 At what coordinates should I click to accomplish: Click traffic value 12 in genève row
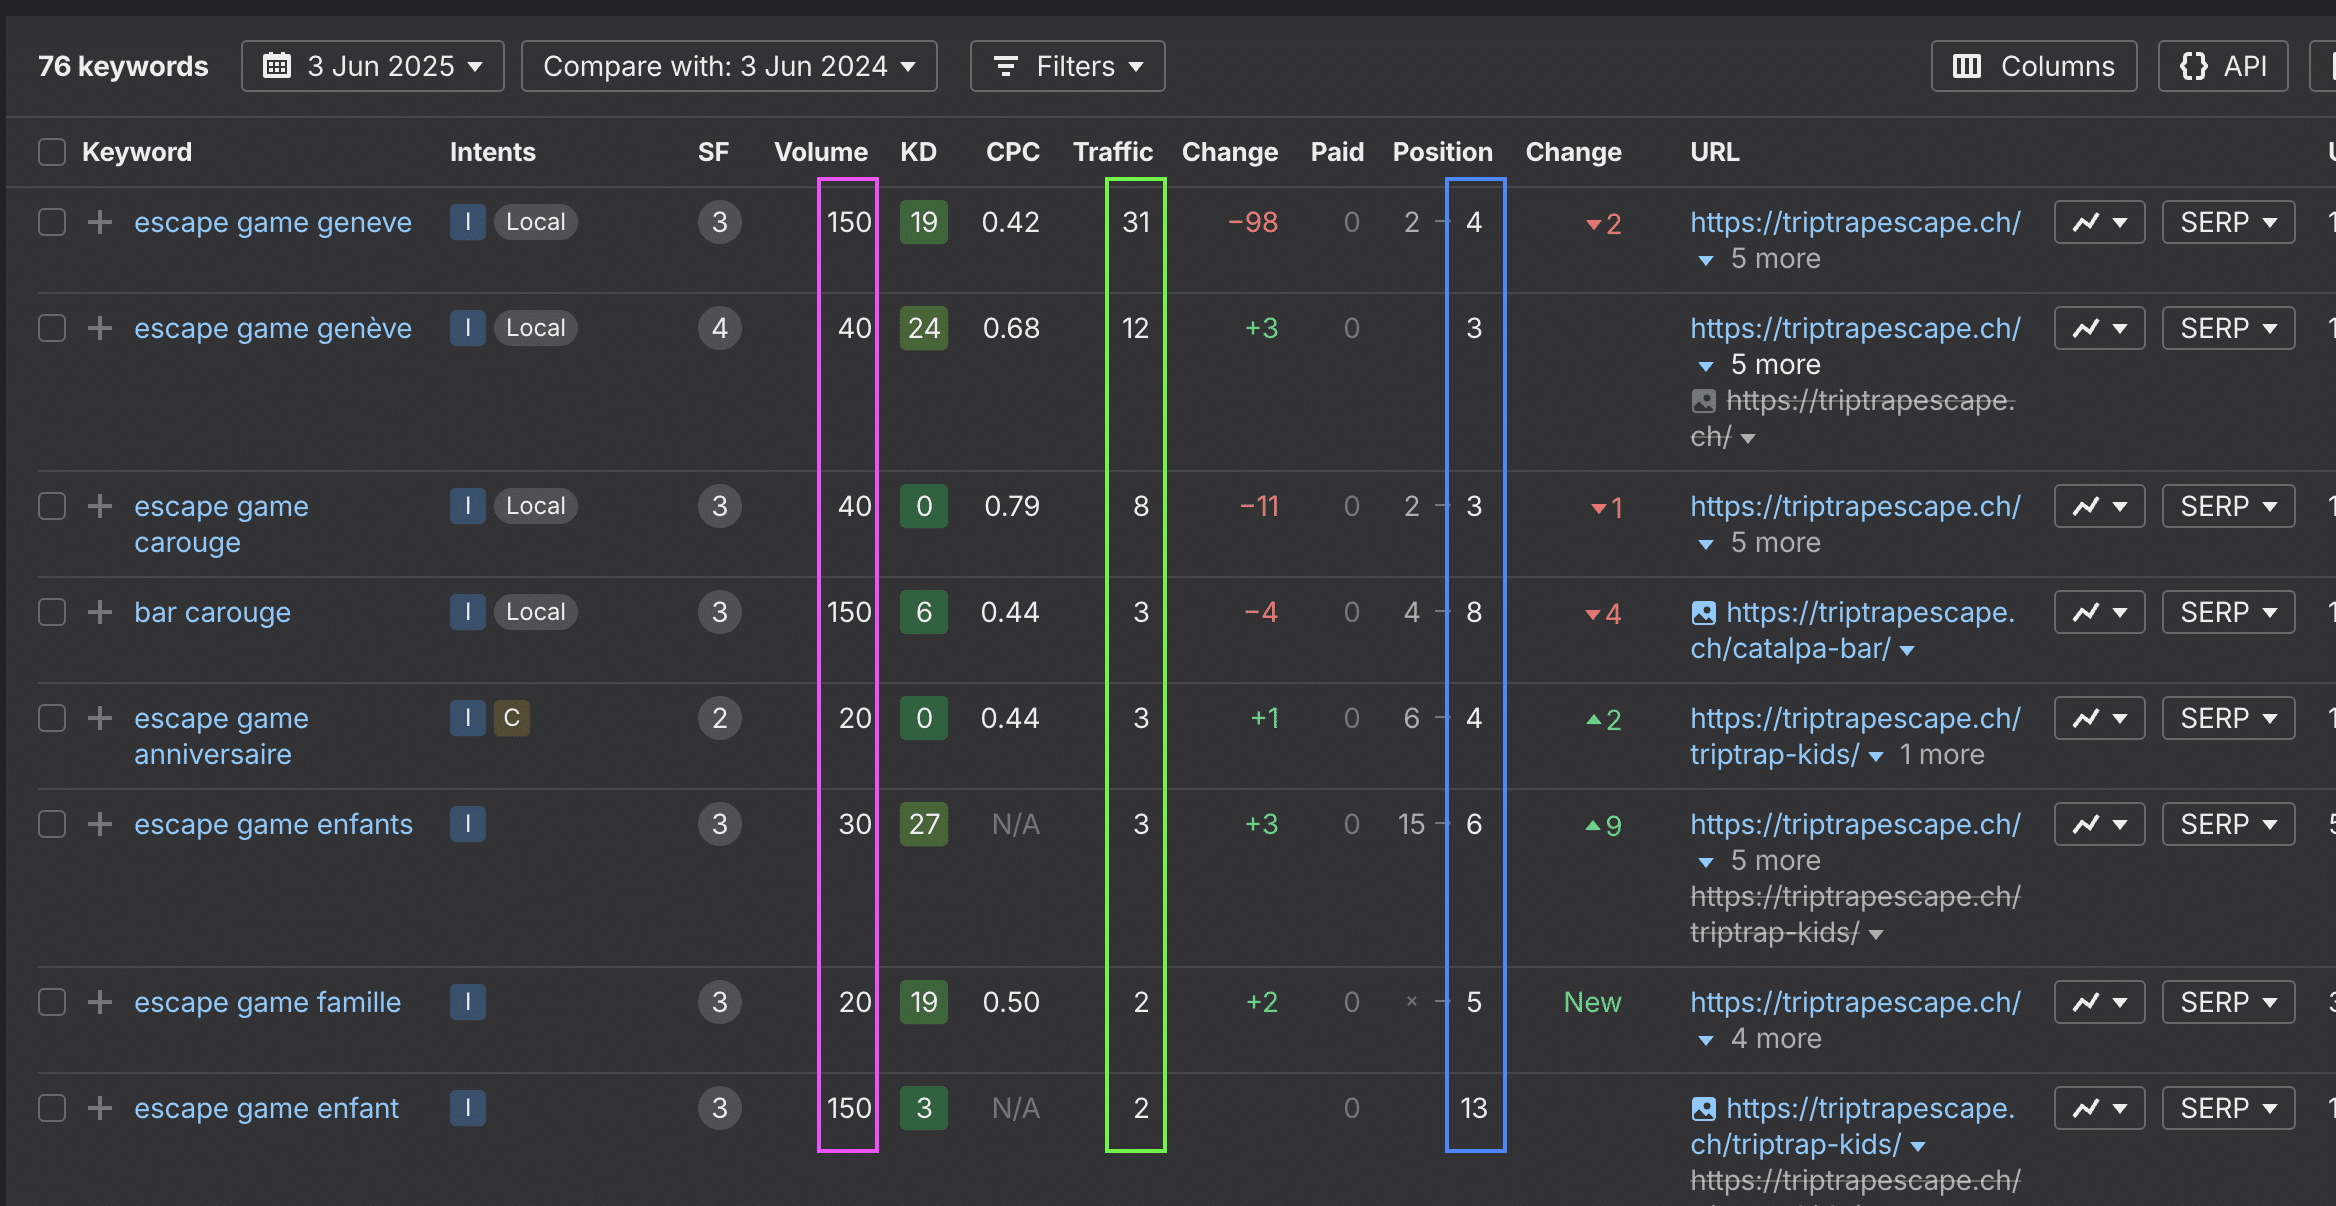1135,328
